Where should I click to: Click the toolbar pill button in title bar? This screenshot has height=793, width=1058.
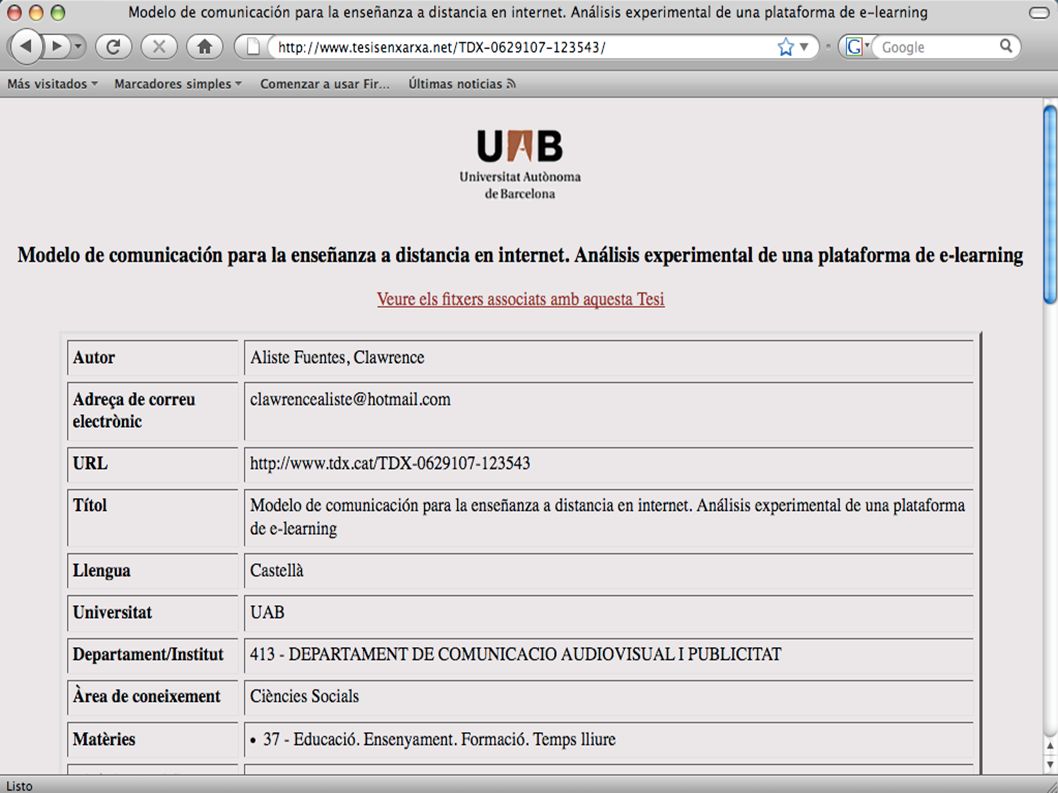[x=1039, y=13]
